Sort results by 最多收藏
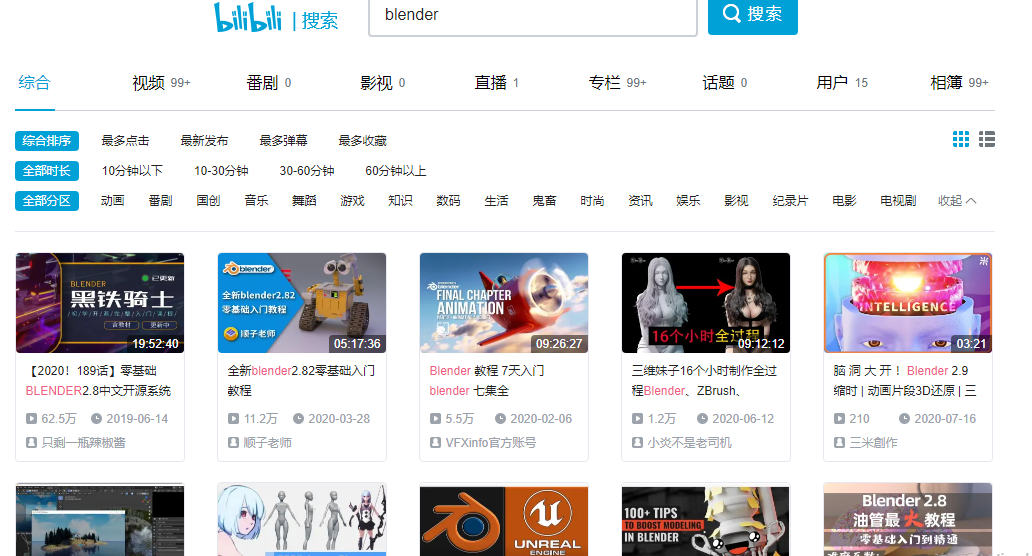This screenshot has height=556, width=1032. (362, 141)
